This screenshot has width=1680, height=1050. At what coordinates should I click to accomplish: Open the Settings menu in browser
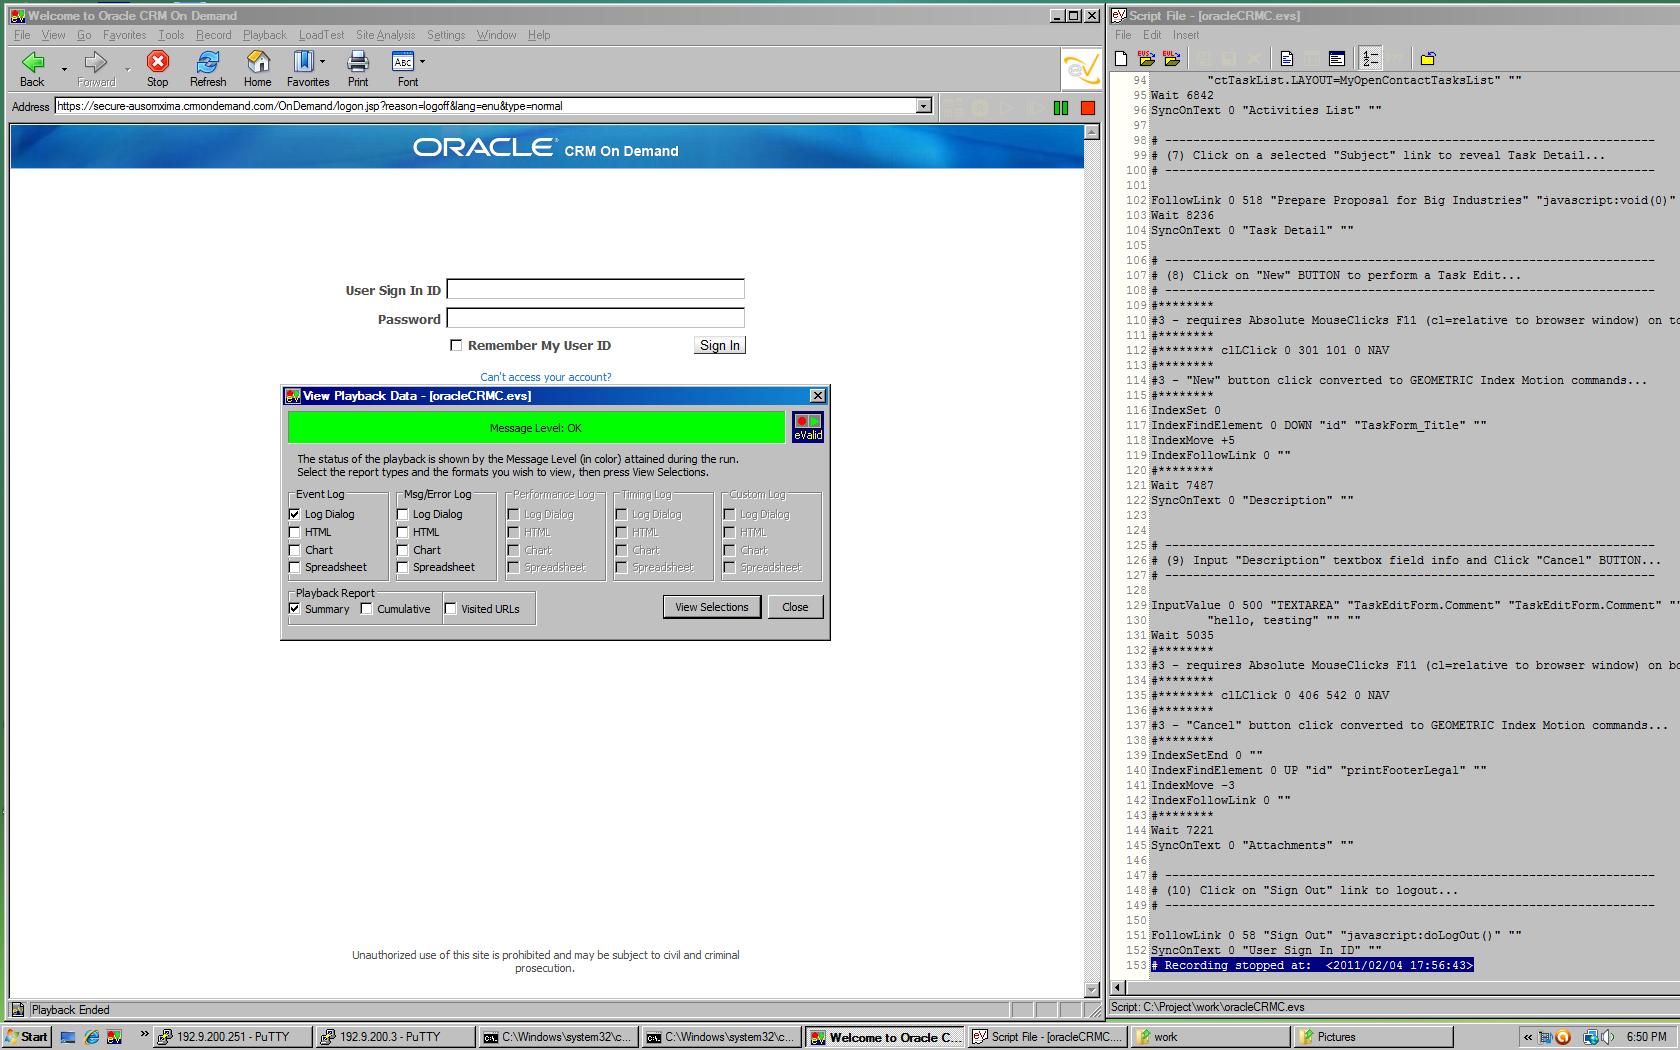(446, 35)
